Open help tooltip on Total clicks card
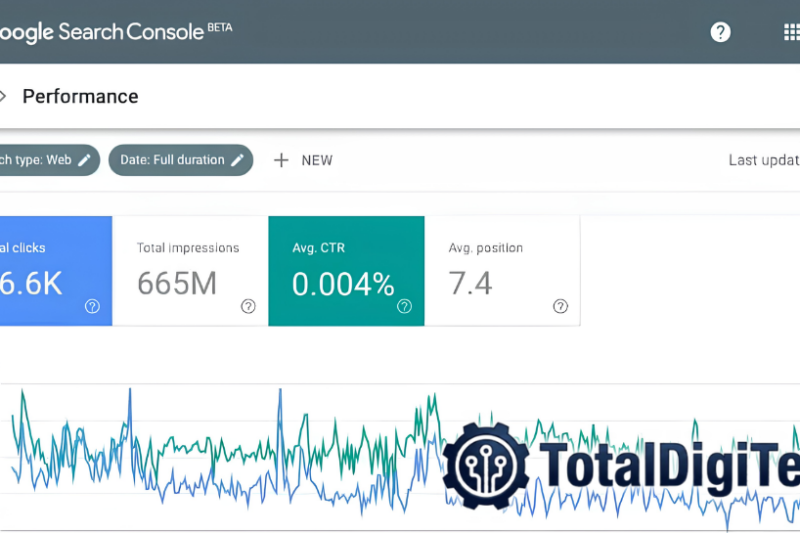This screenshot has height=533, width=800. tap(92, 306)
